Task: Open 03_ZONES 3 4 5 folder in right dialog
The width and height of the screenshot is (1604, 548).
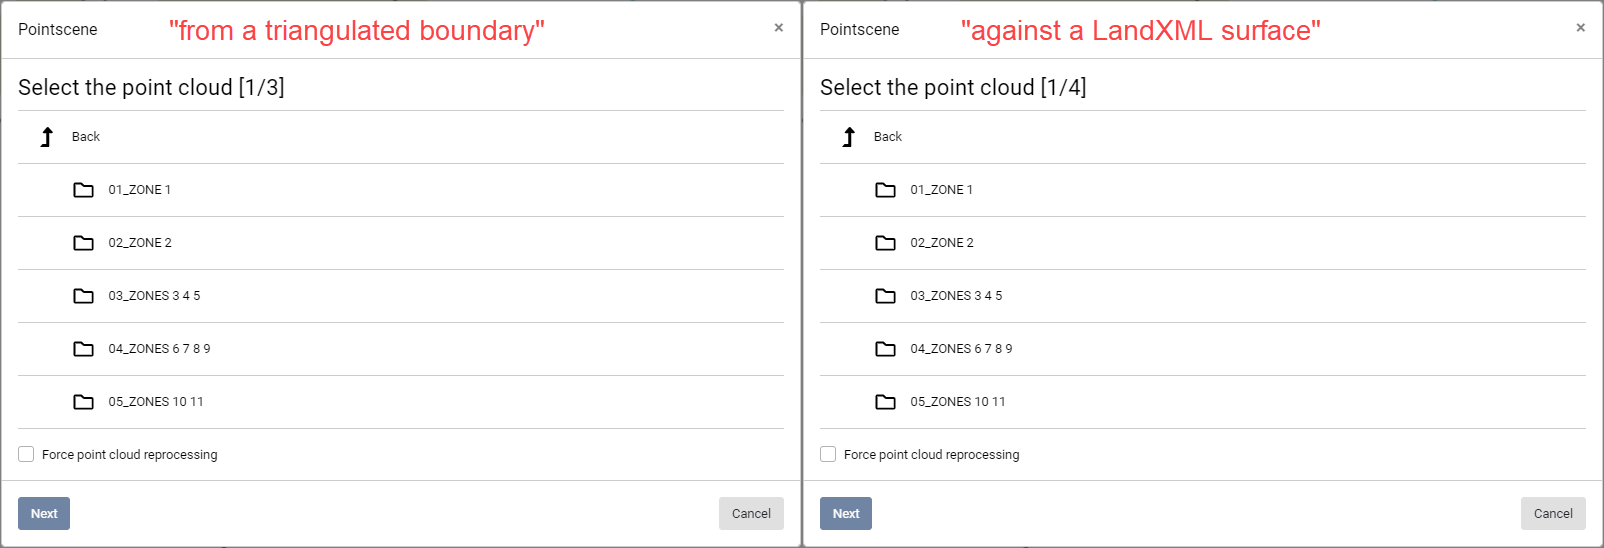Action: coord(956,296)
